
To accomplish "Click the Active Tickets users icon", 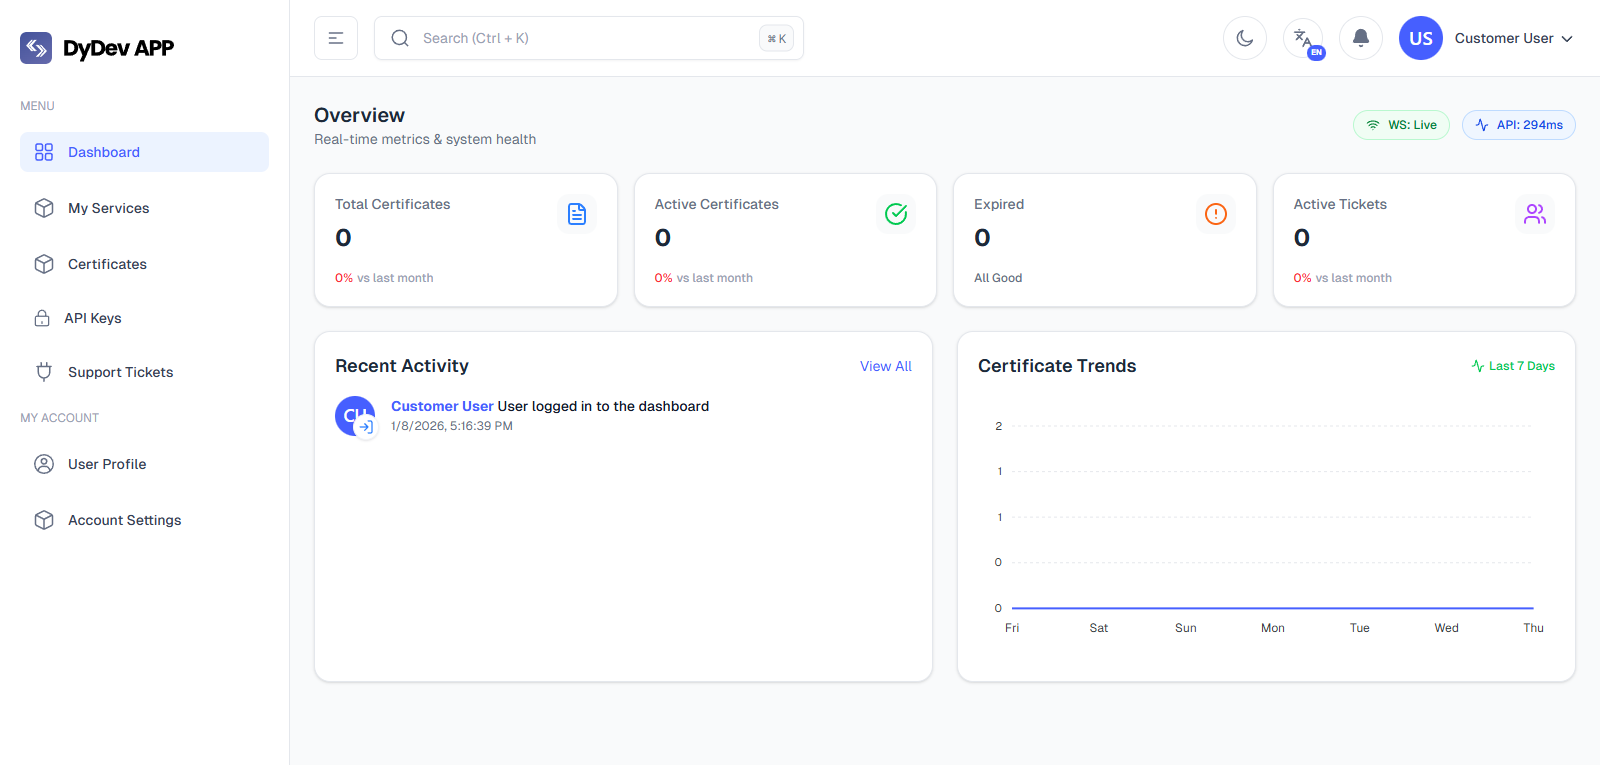I will point(1534,214).
